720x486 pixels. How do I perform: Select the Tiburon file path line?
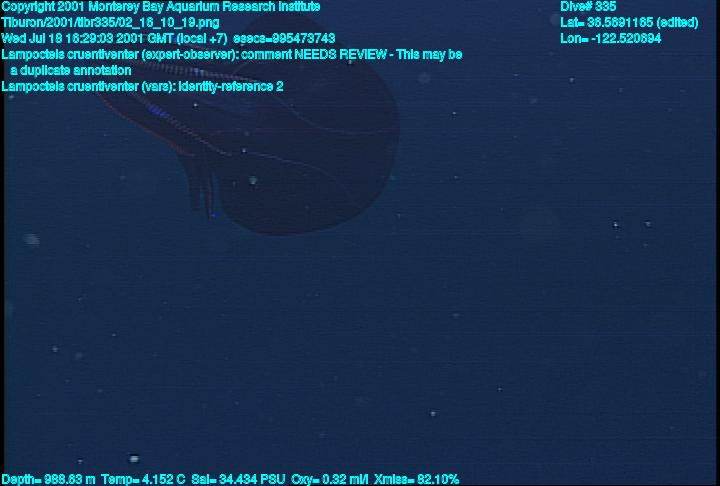tap(110, 23)
